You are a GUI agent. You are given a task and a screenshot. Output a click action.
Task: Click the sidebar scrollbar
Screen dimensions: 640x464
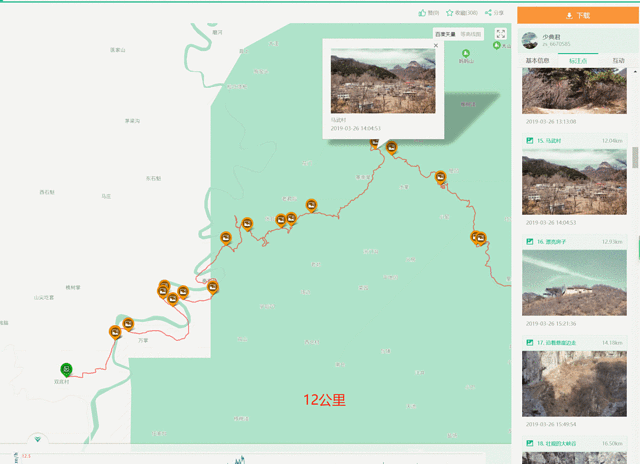pyautogui.click(x=634, y=158)
